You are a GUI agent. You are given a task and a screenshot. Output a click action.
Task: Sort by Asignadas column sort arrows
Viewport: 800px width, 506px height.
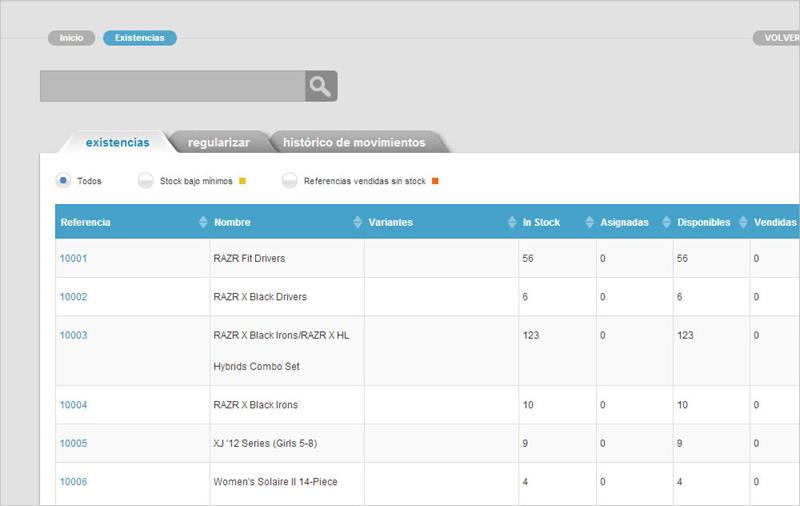pos(666,222)
